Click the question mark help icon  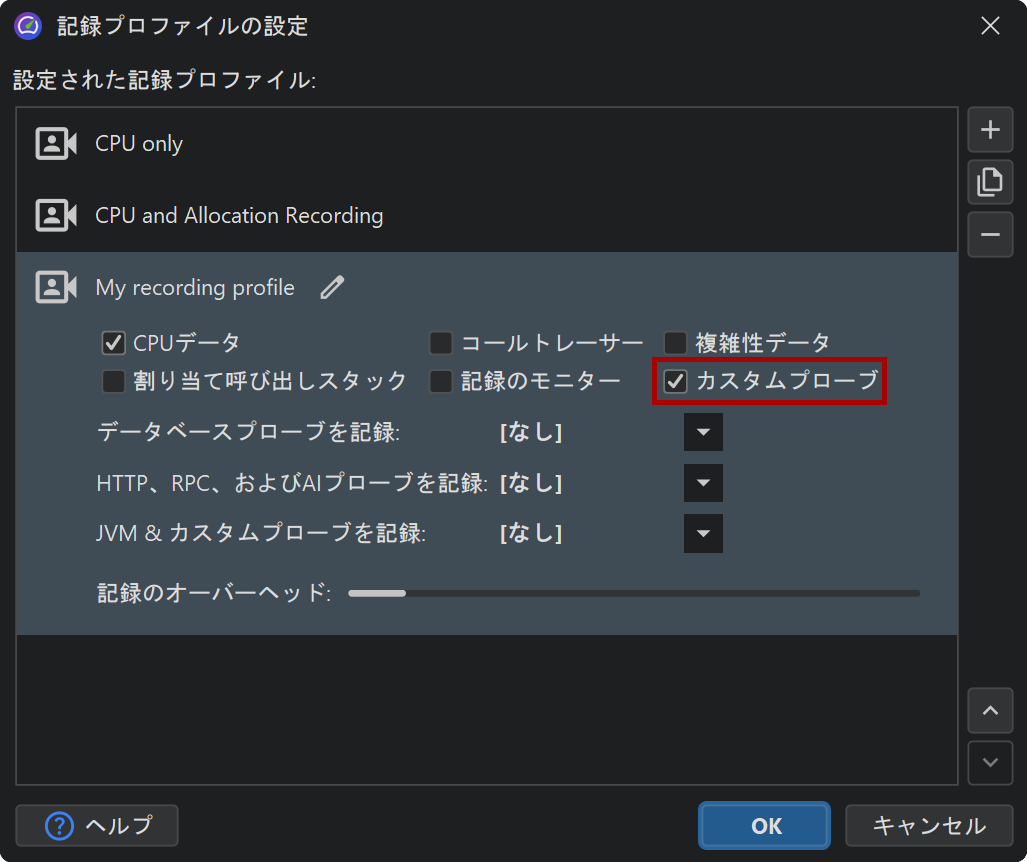click(59, 825)
